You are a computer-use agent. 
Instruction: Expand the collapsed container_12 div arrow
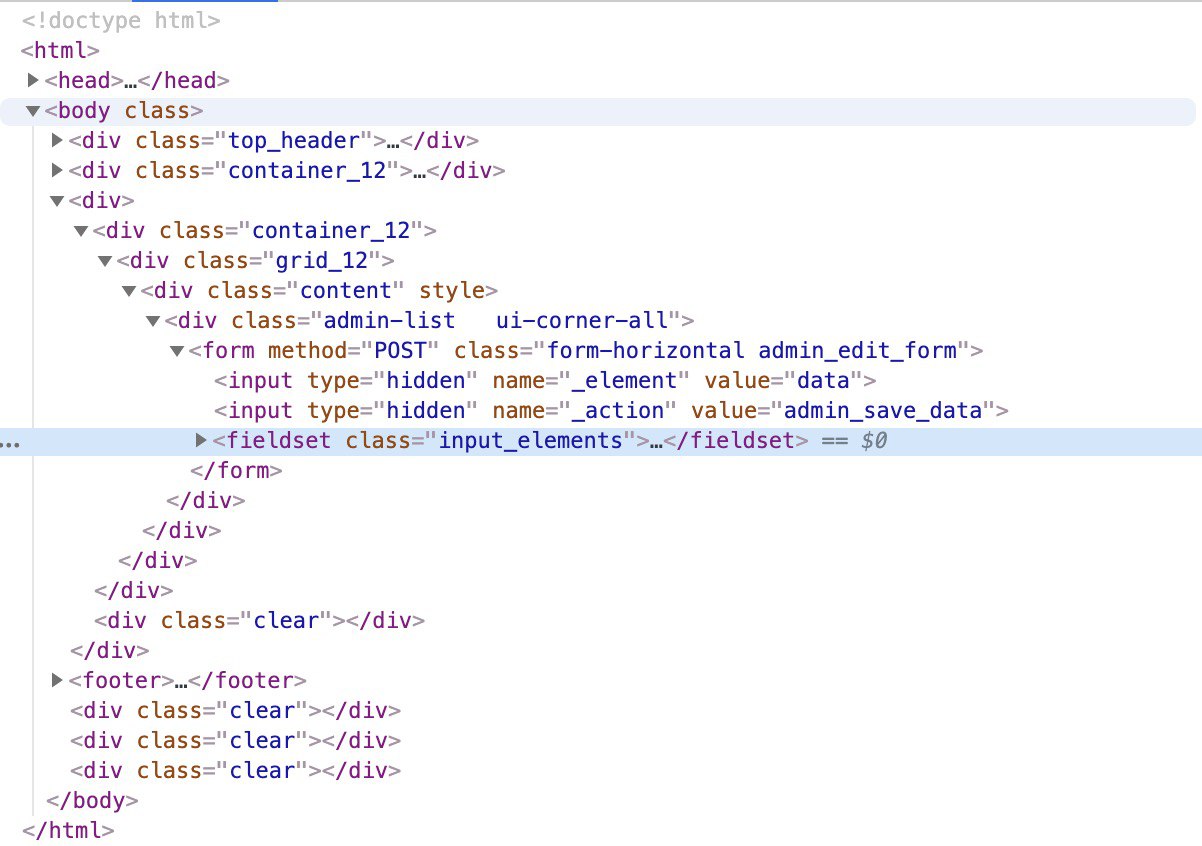(58, 170)
